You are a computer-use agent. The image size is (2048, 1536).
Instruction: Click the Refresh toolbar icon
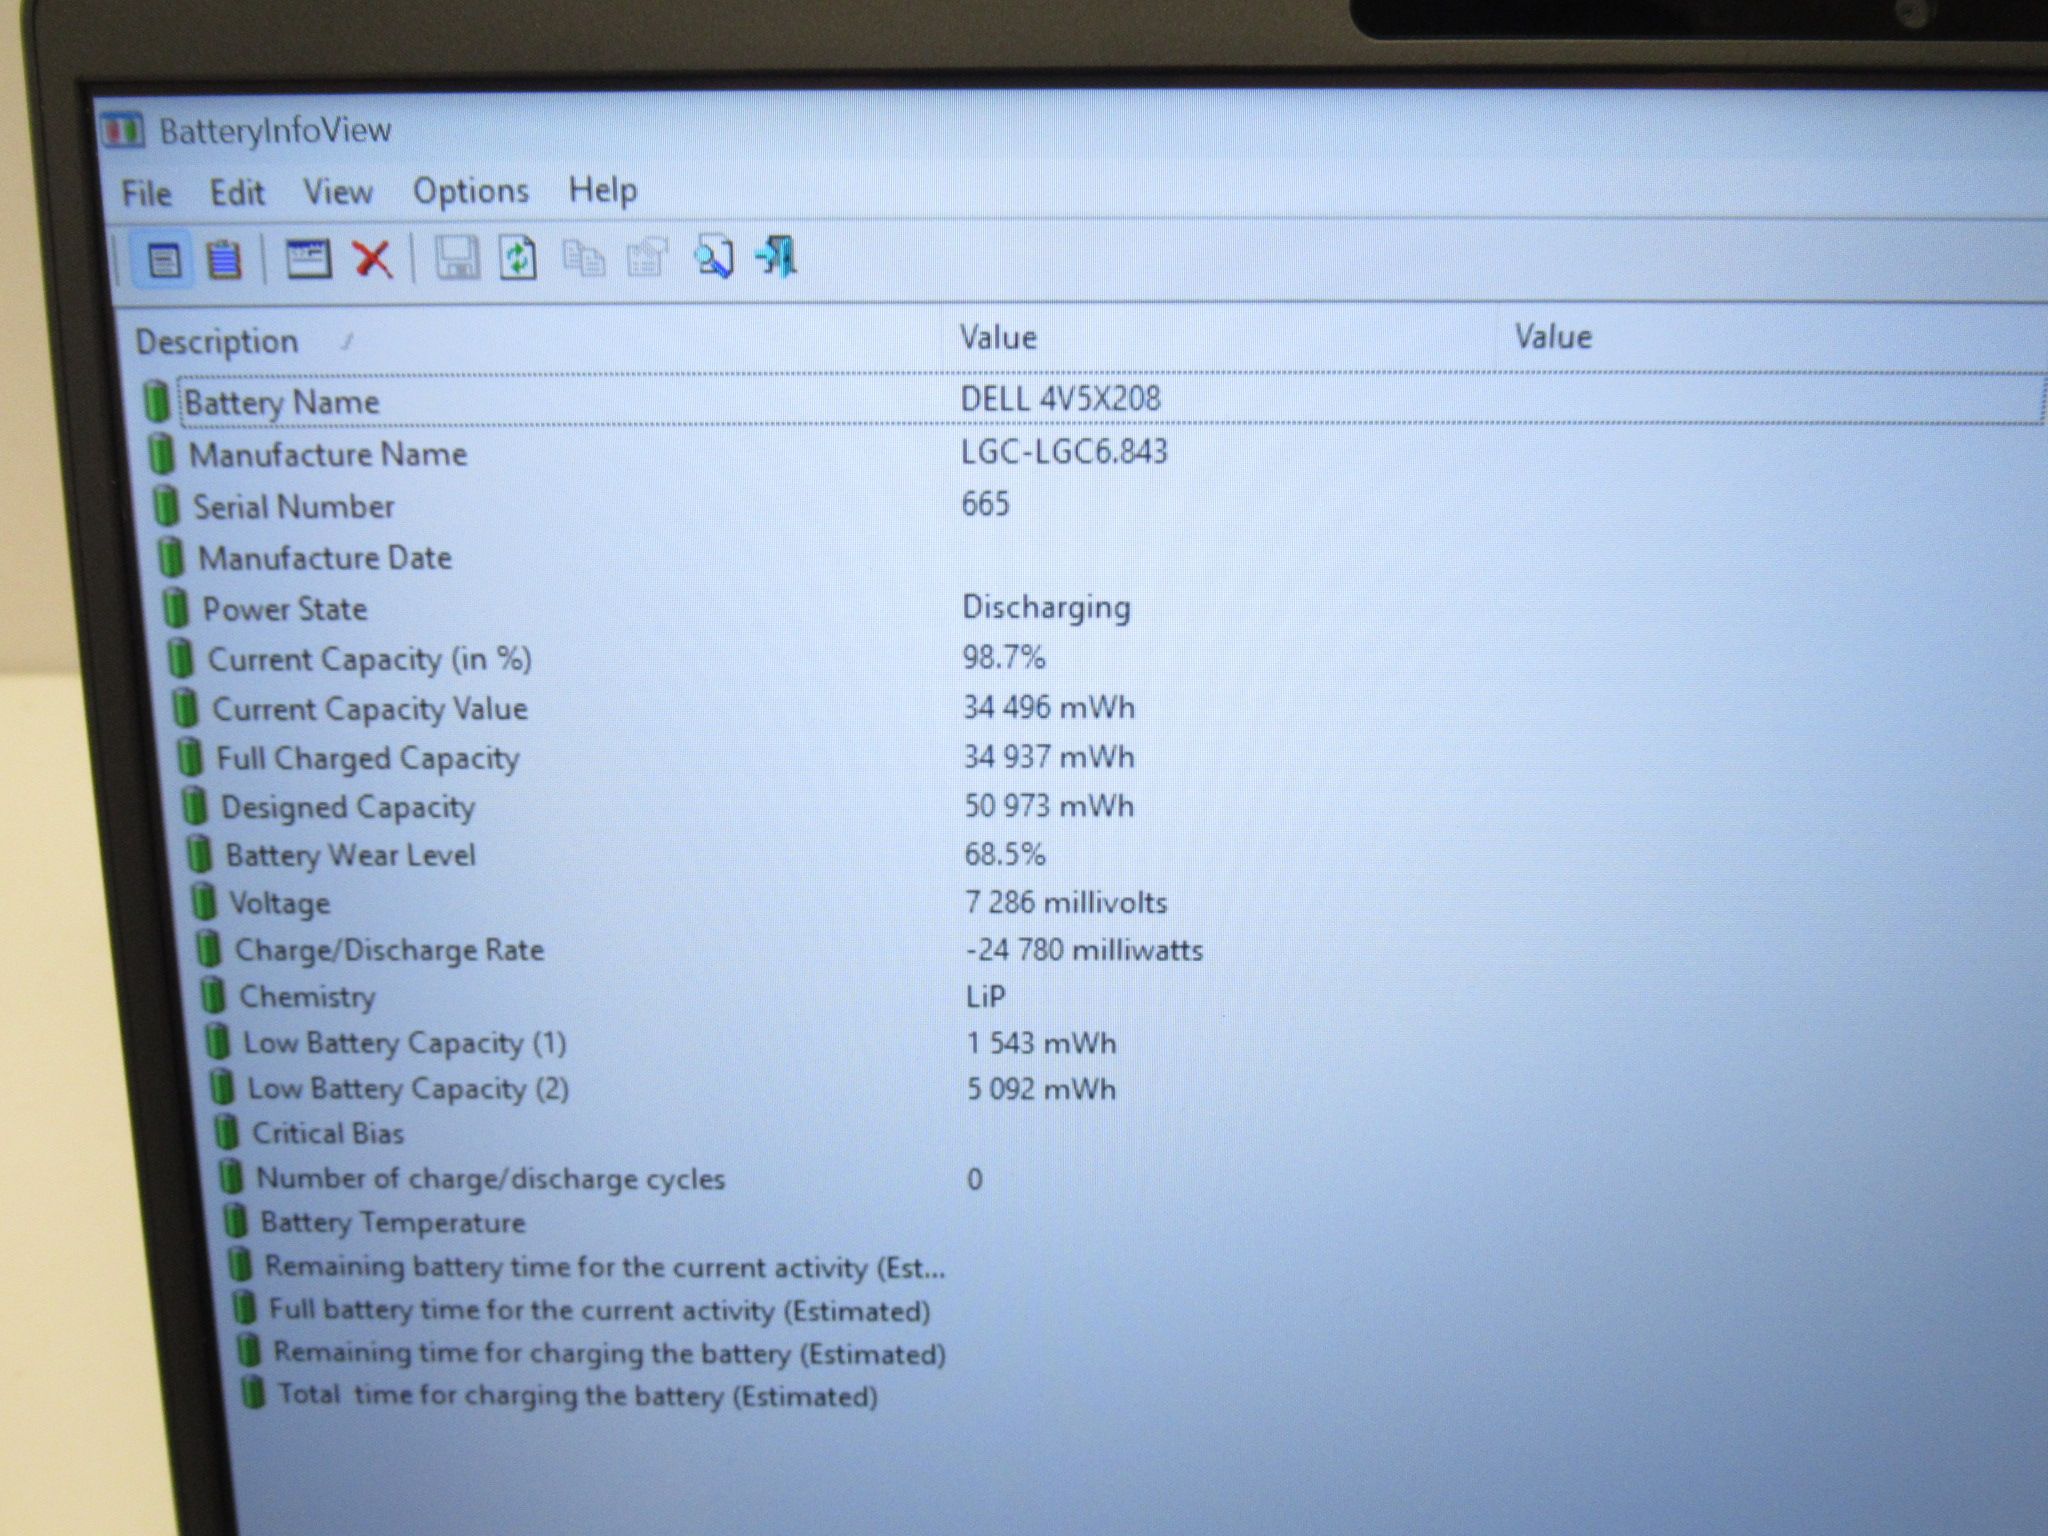point(518,258)
